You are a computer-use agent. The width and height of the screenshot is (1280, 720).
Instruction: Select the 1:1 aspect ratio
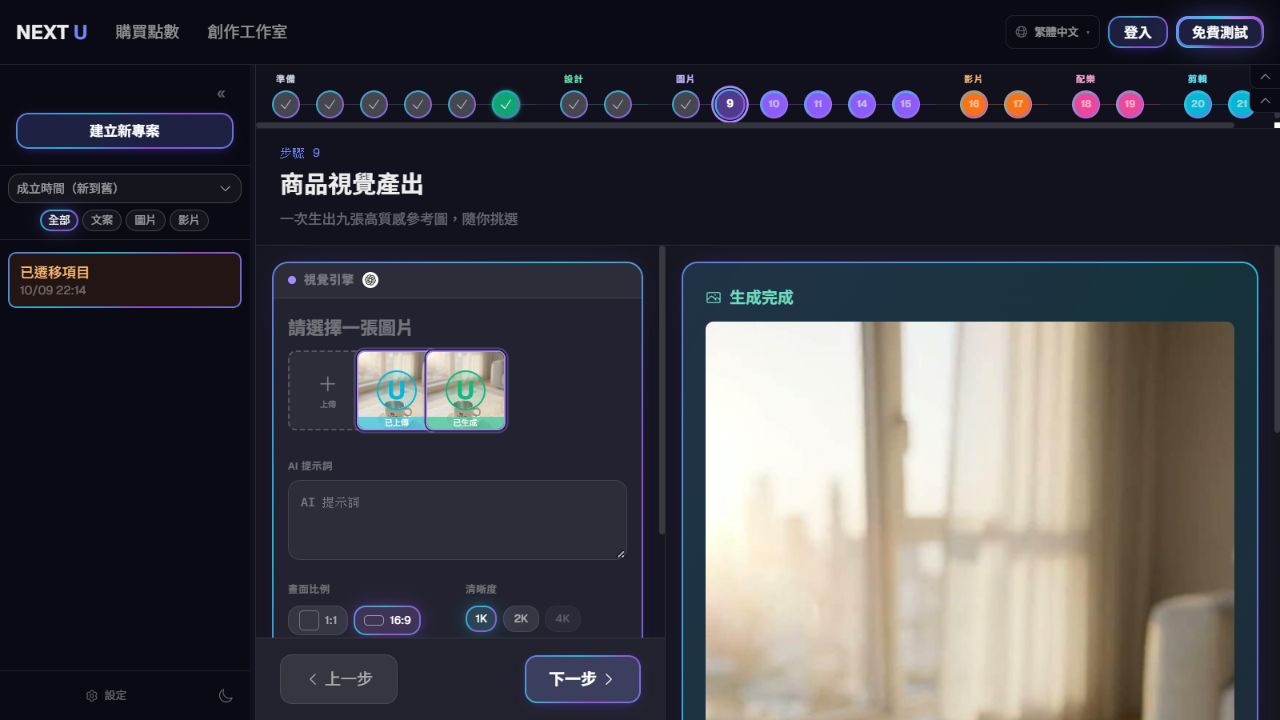click(x=318, y=620)
